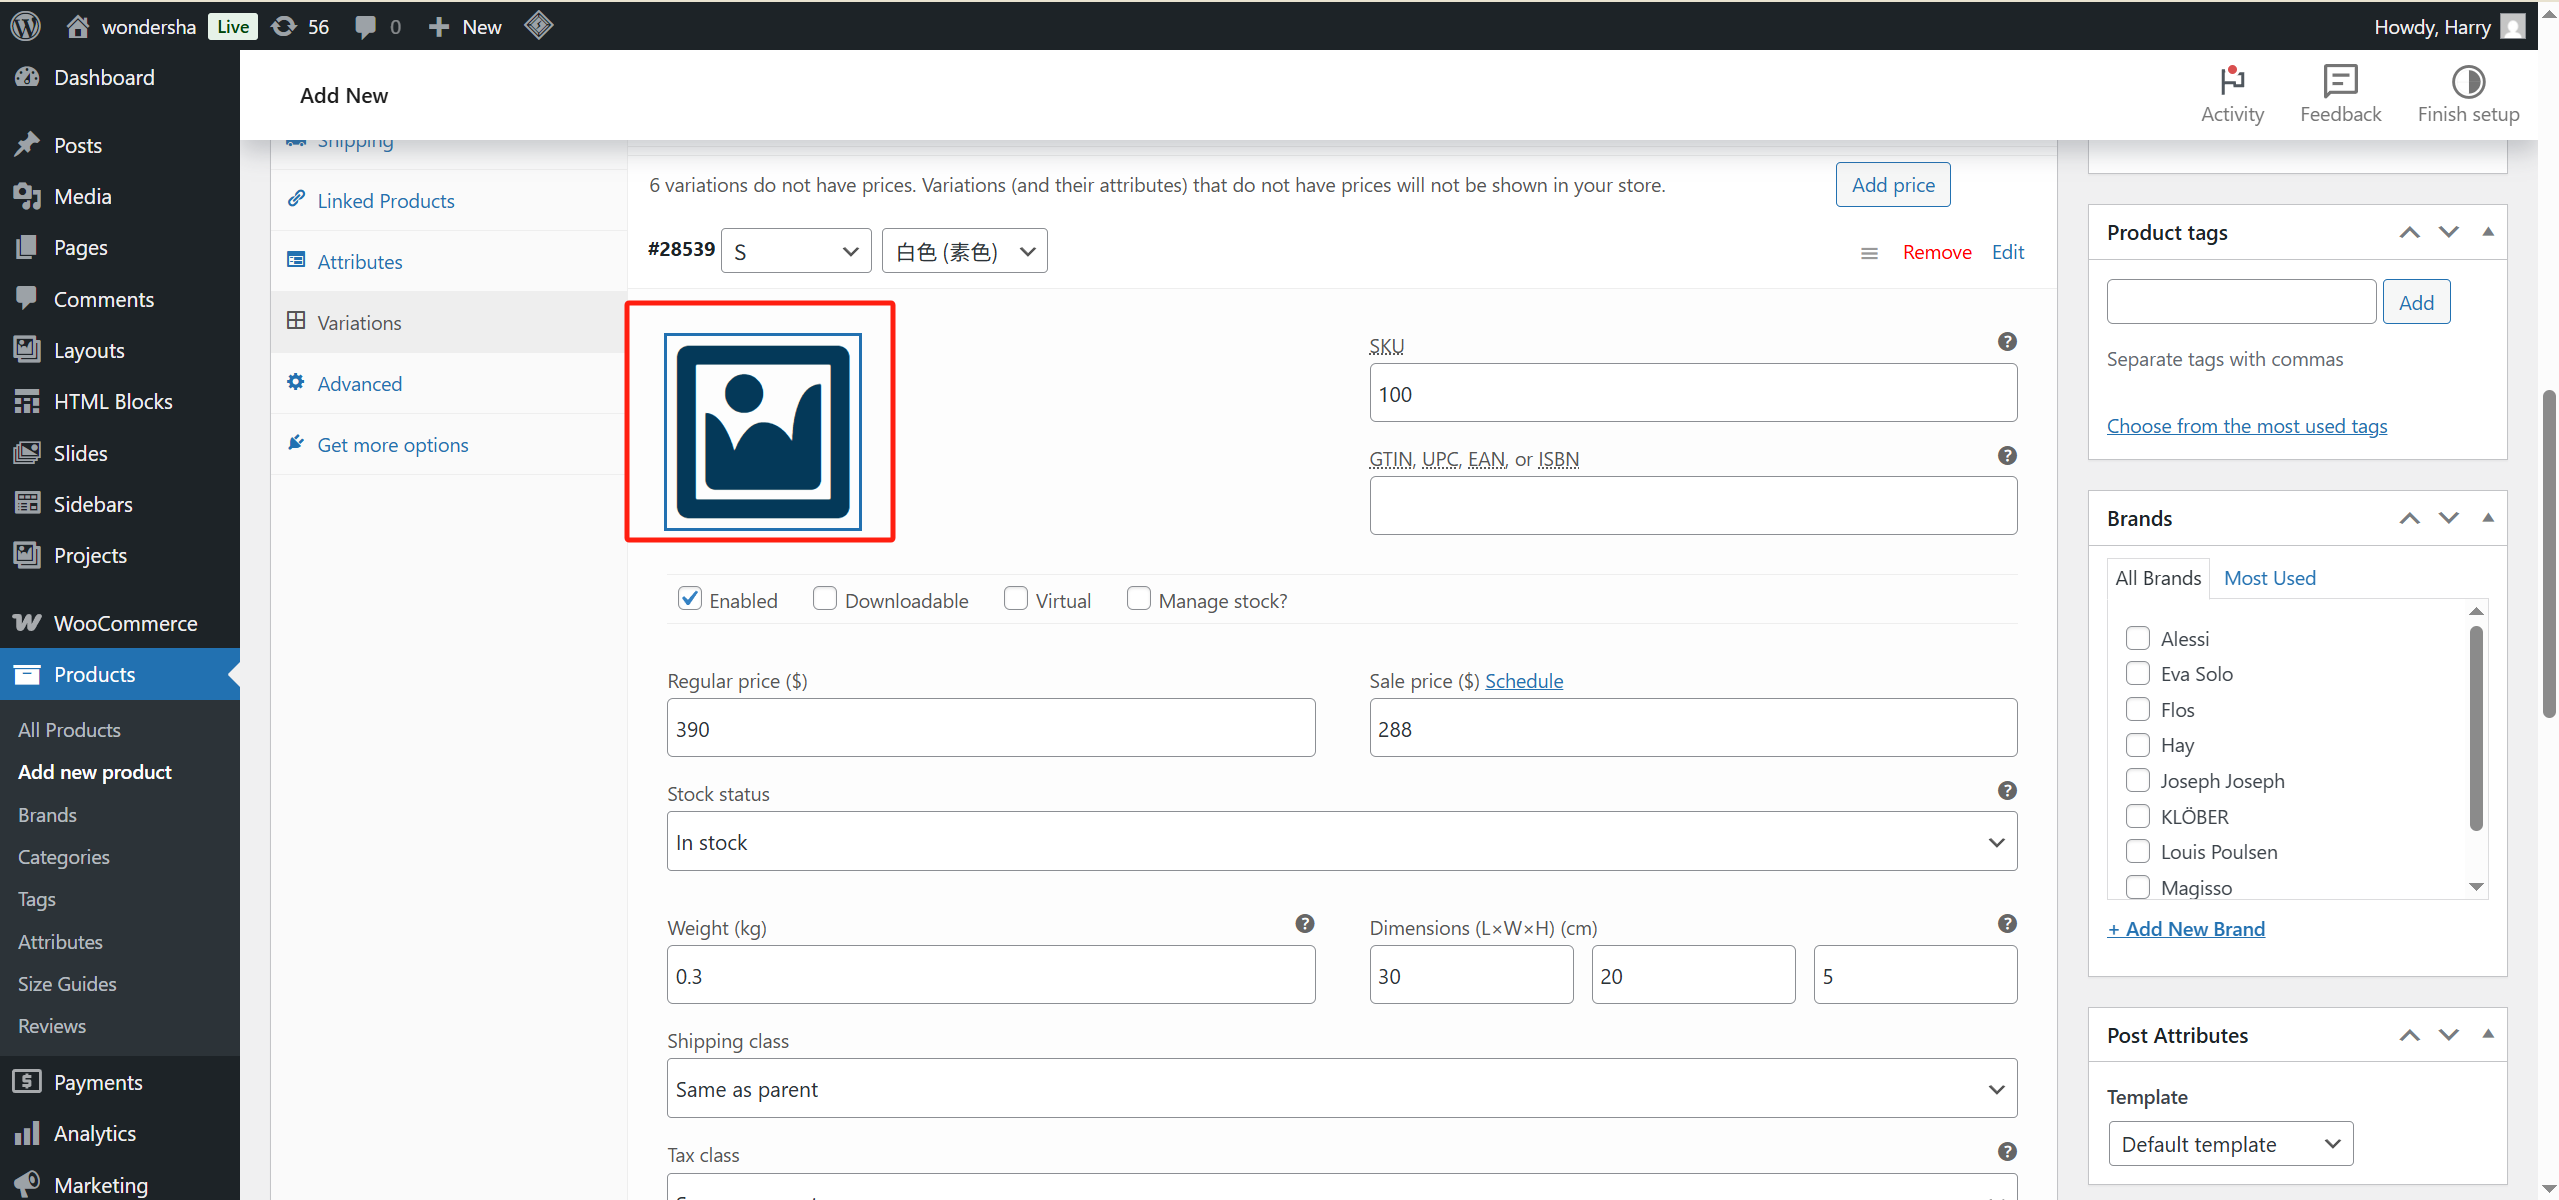Click the SKU help question icon
The height and width of the screenshot is (1200, 2559).
pyautogui.click(x=2006, y=342)
